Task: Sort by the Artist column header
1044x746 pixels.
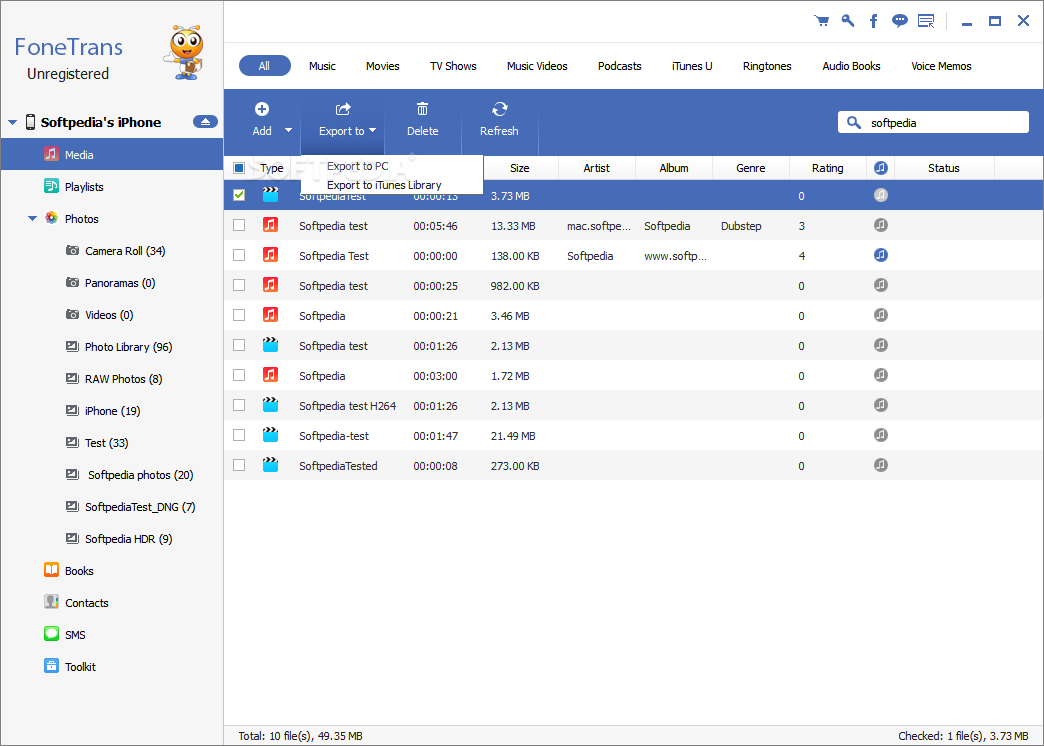Action: 597,168
